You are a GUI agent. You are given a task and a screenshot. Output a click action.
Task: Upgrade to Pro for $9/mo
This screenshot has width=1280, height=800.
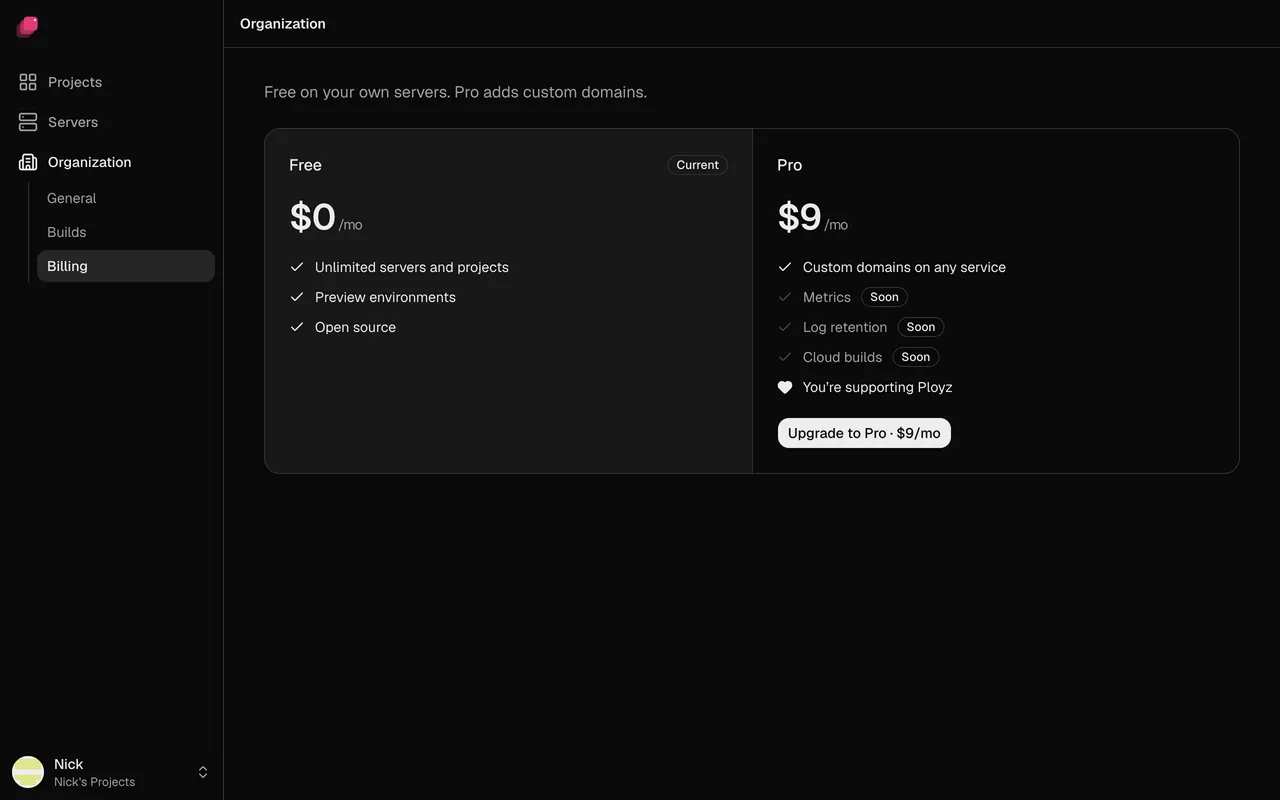click(x=864, y=433)
